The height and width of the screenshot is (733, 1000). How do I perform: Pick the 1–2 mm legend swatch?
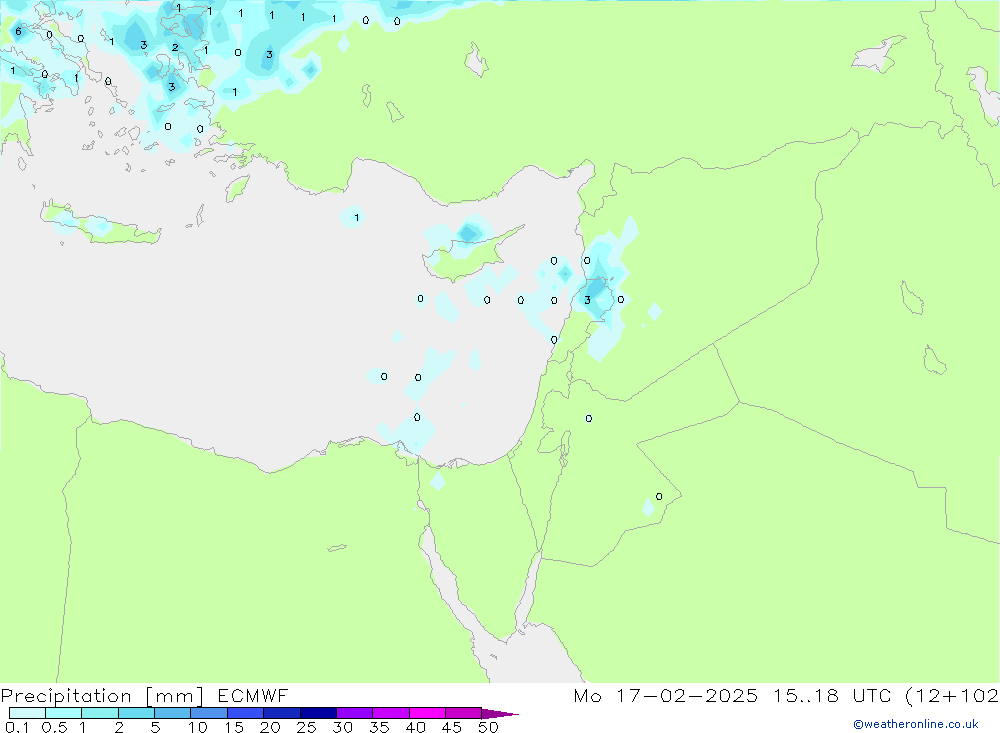(x=100, y=713)
